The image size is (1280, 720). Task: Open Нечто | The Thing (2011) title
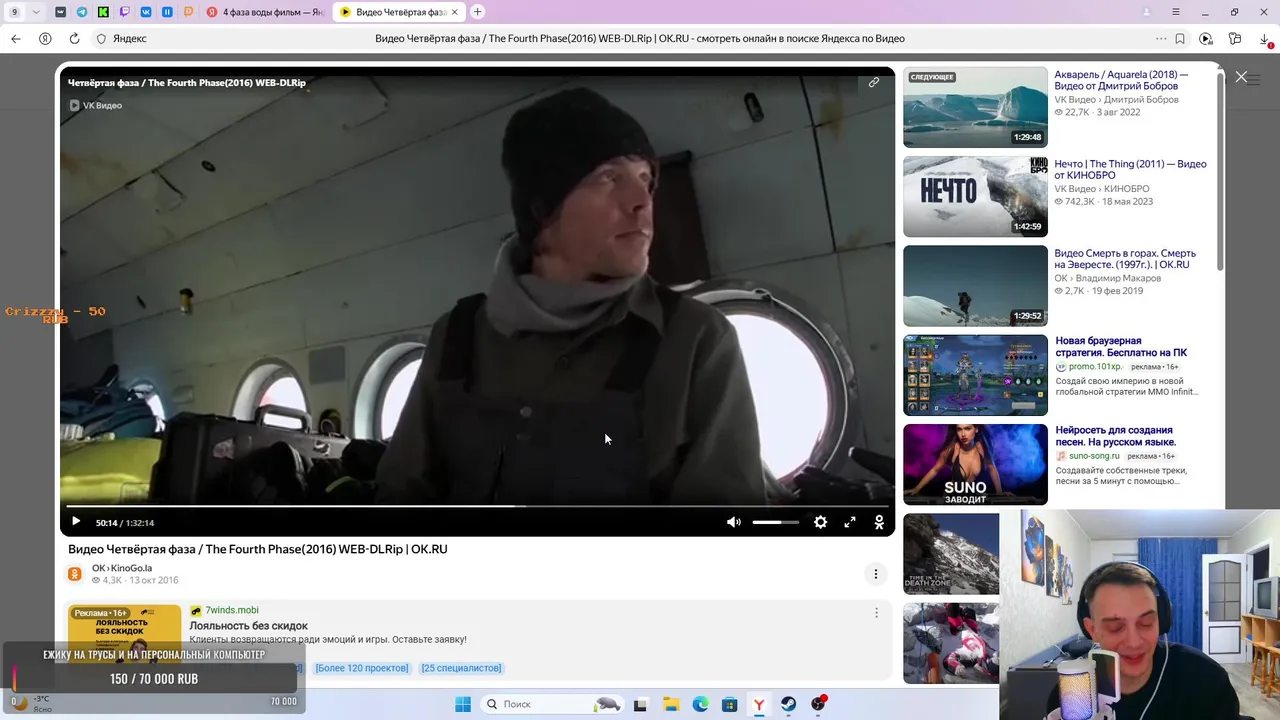tap(1130, 169)
